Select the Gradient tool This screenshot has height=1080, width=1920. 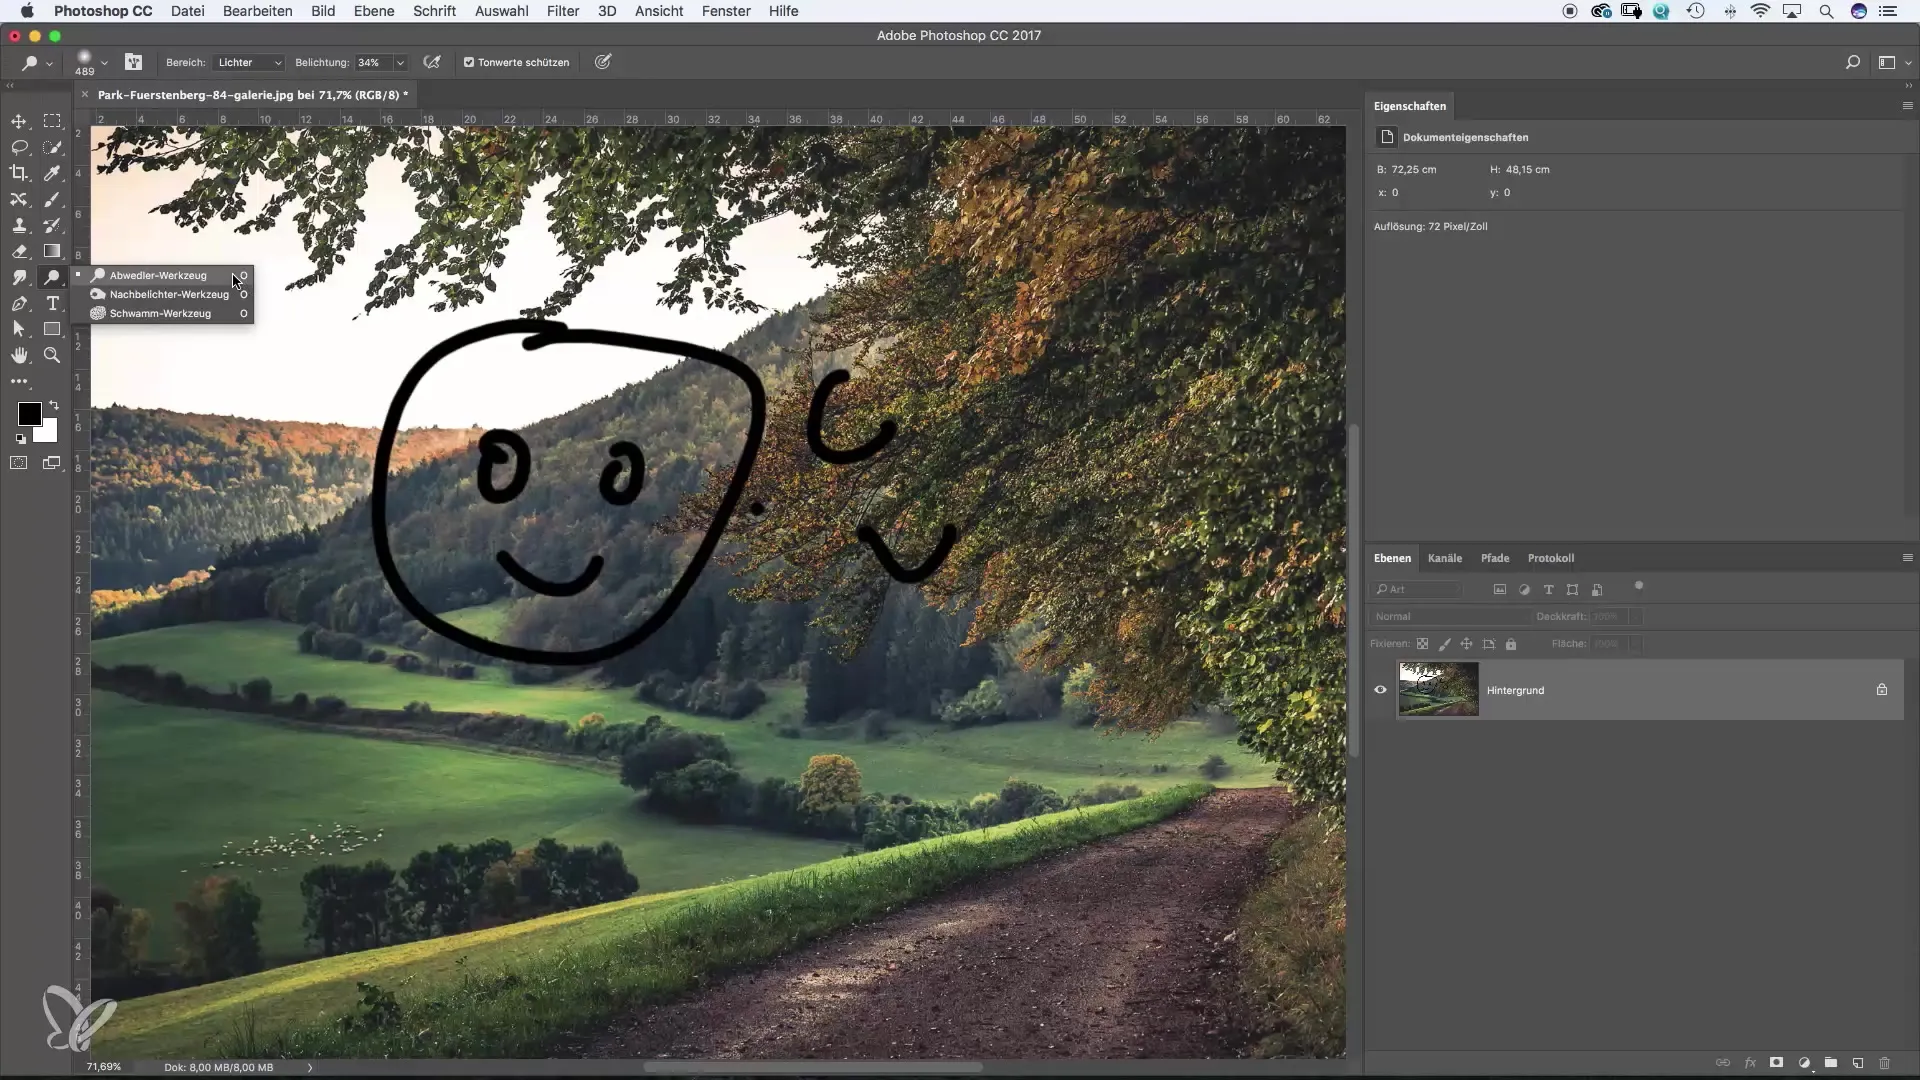52,251
